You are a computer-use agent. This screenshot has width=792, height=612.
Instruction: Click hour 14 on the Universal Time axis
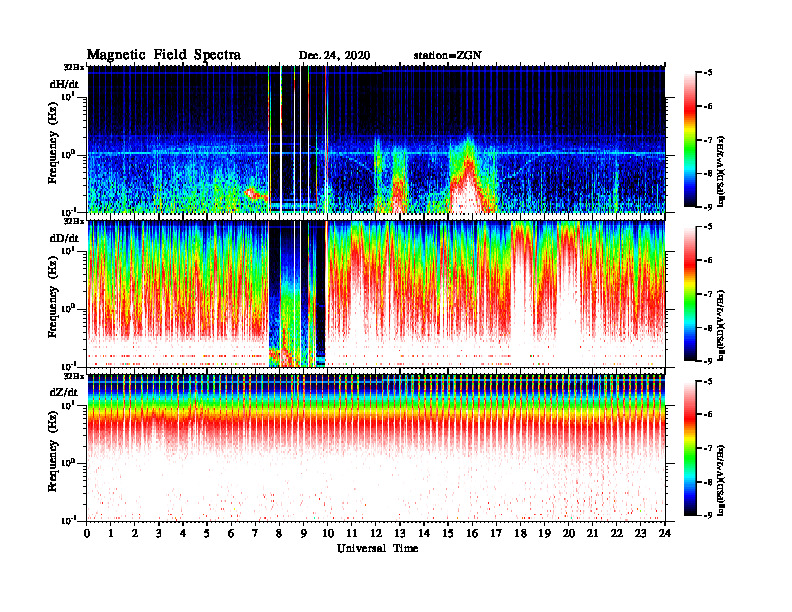click(x=424, y=534)
